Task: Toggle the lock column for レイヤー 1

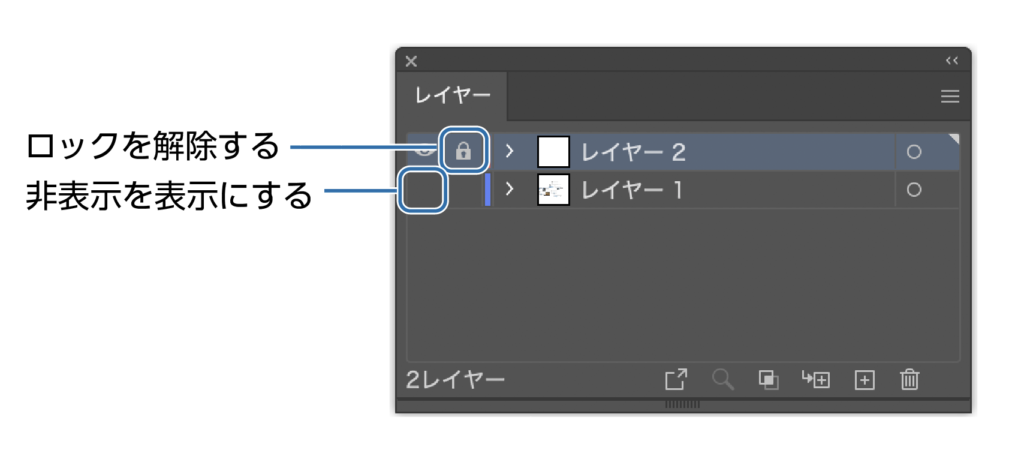Action: coord(463,190)
